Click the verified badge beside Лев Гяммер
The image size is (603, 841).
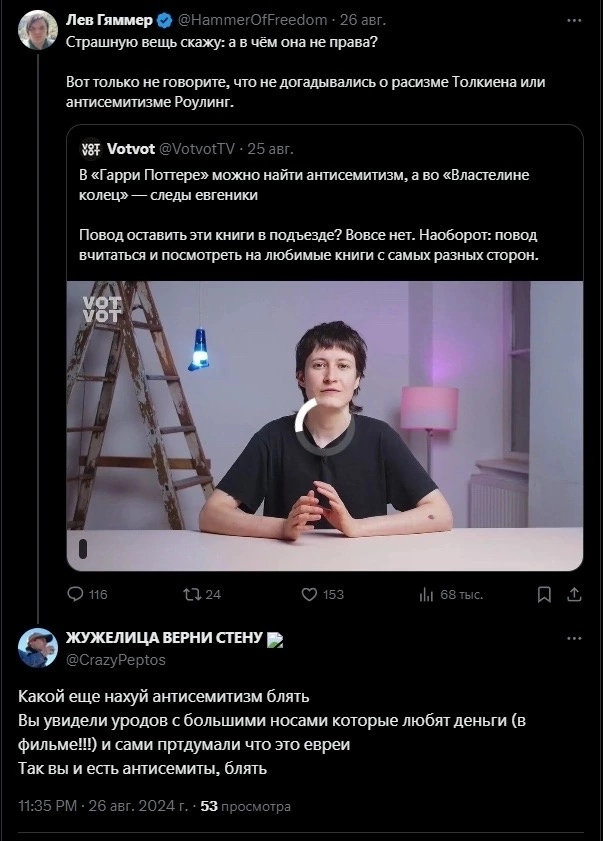(x=164, y=19)
